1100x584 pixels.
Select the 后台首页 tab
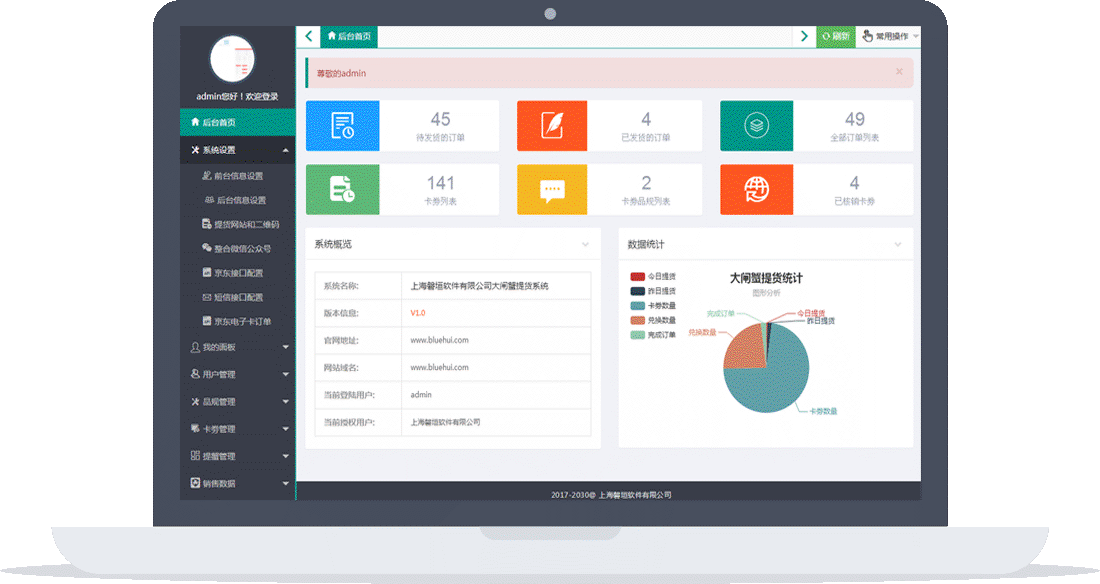347,36
